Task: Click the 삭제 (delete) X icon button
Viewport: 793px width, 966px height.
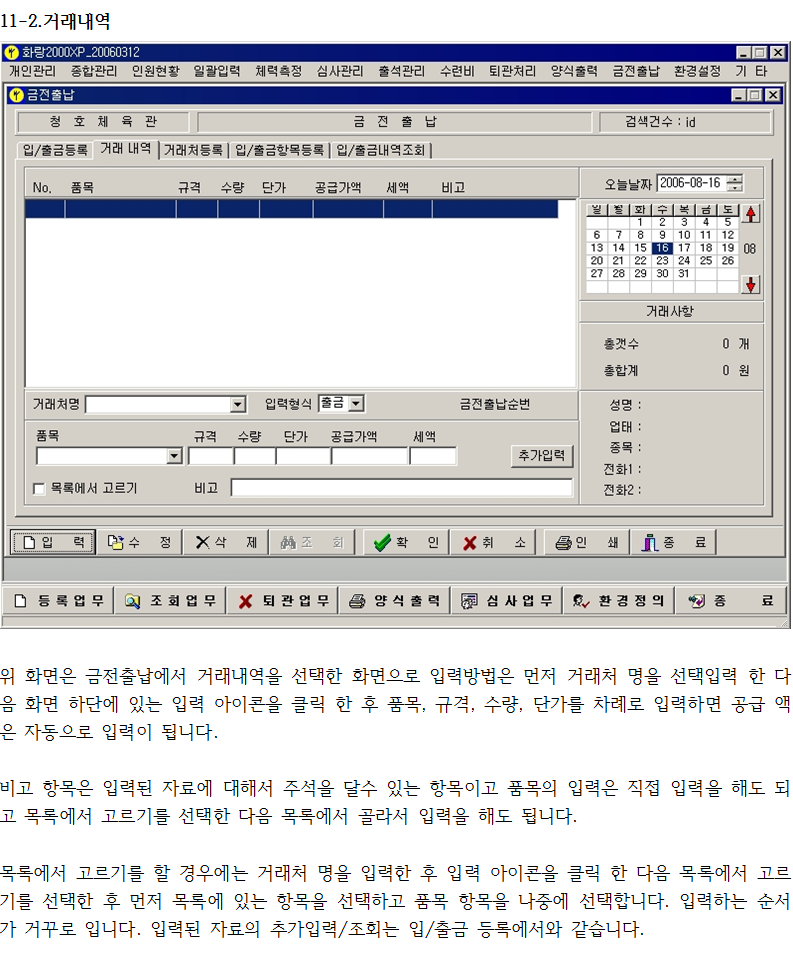Action: coord(226,542)
